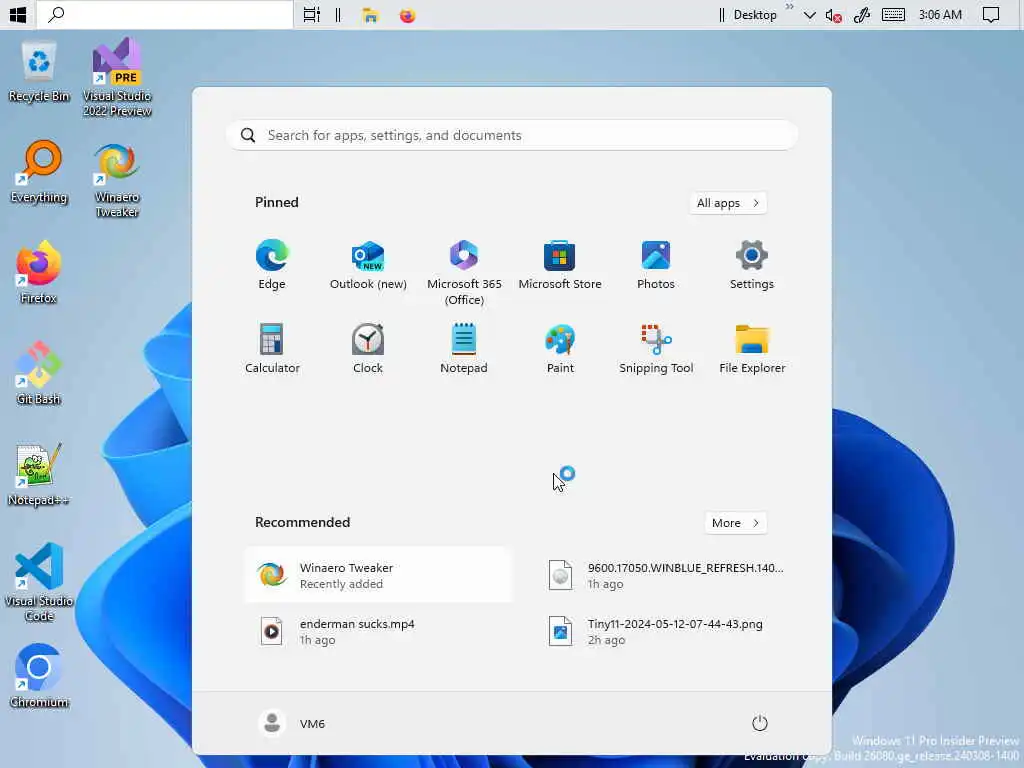
Task: Select Visual Studio Code desktop shortcut
Action: coord(39,583)
